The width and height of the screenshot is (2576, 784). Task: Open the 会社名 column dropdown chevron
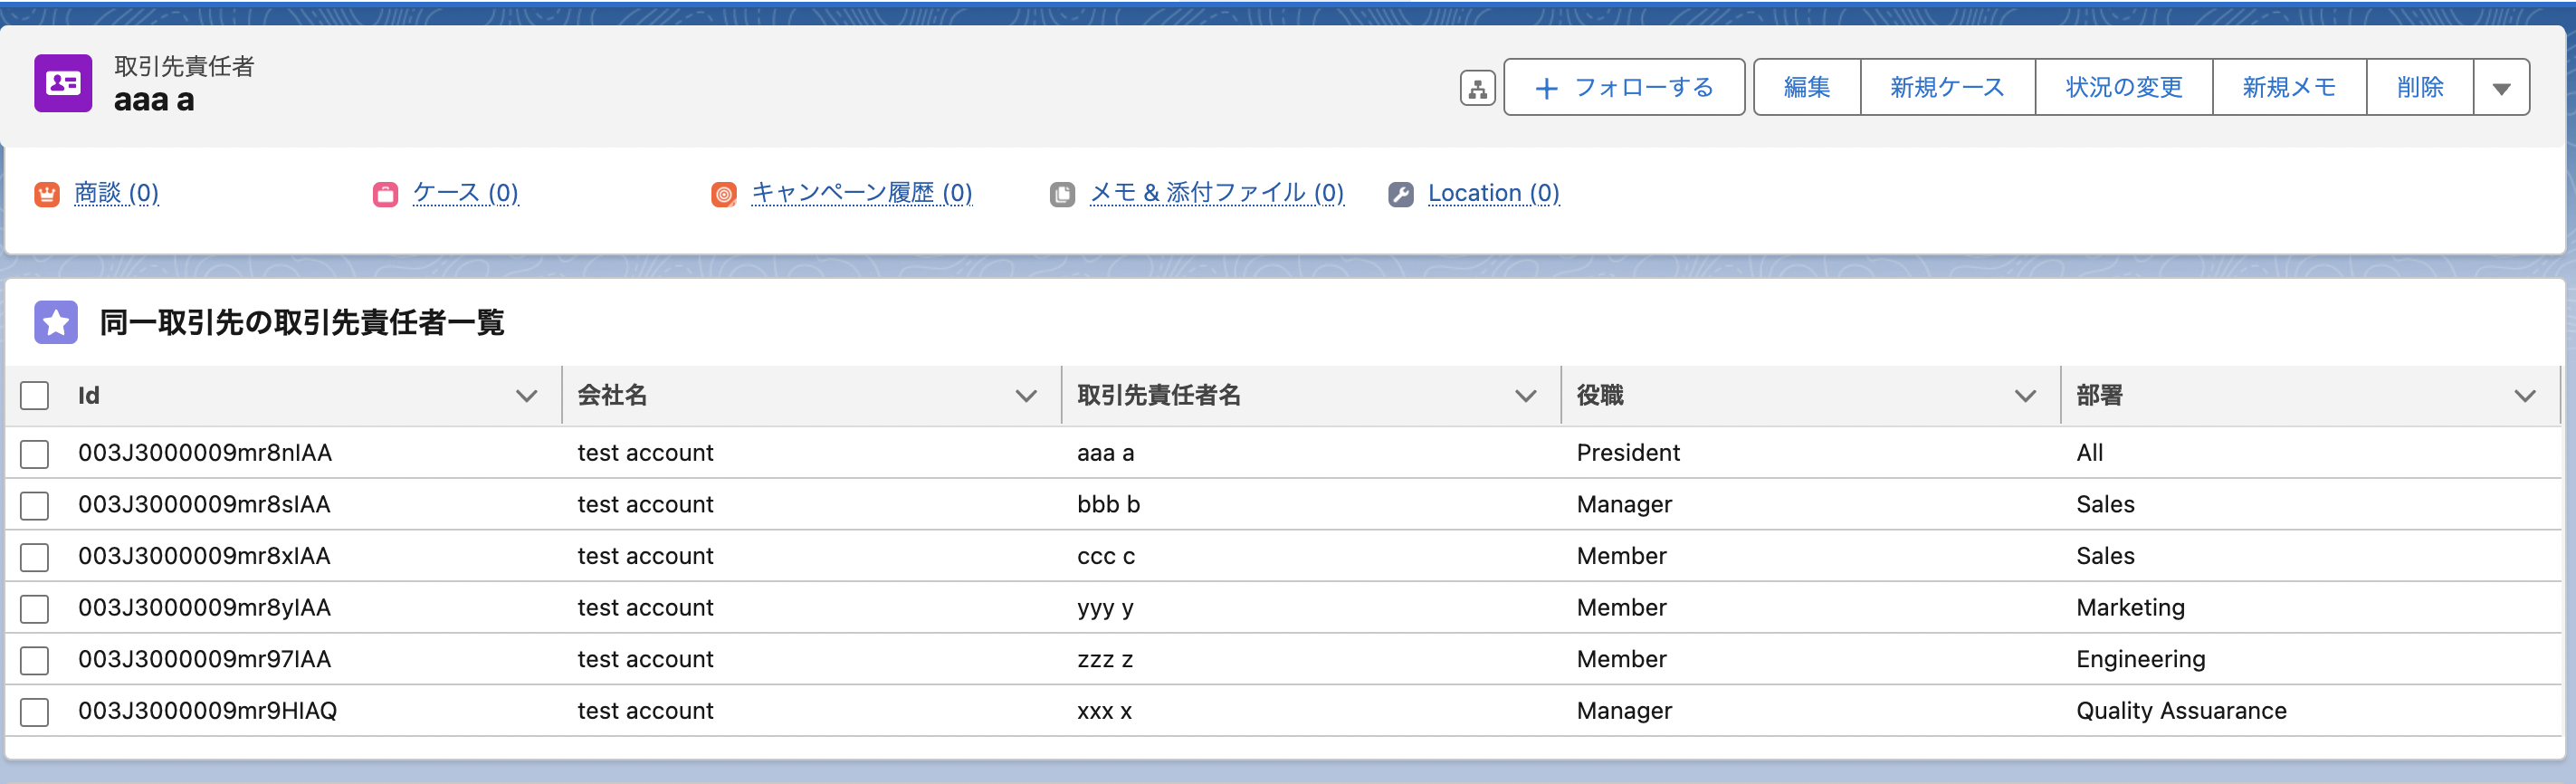pyautogui.click(x=1026, y=396)
